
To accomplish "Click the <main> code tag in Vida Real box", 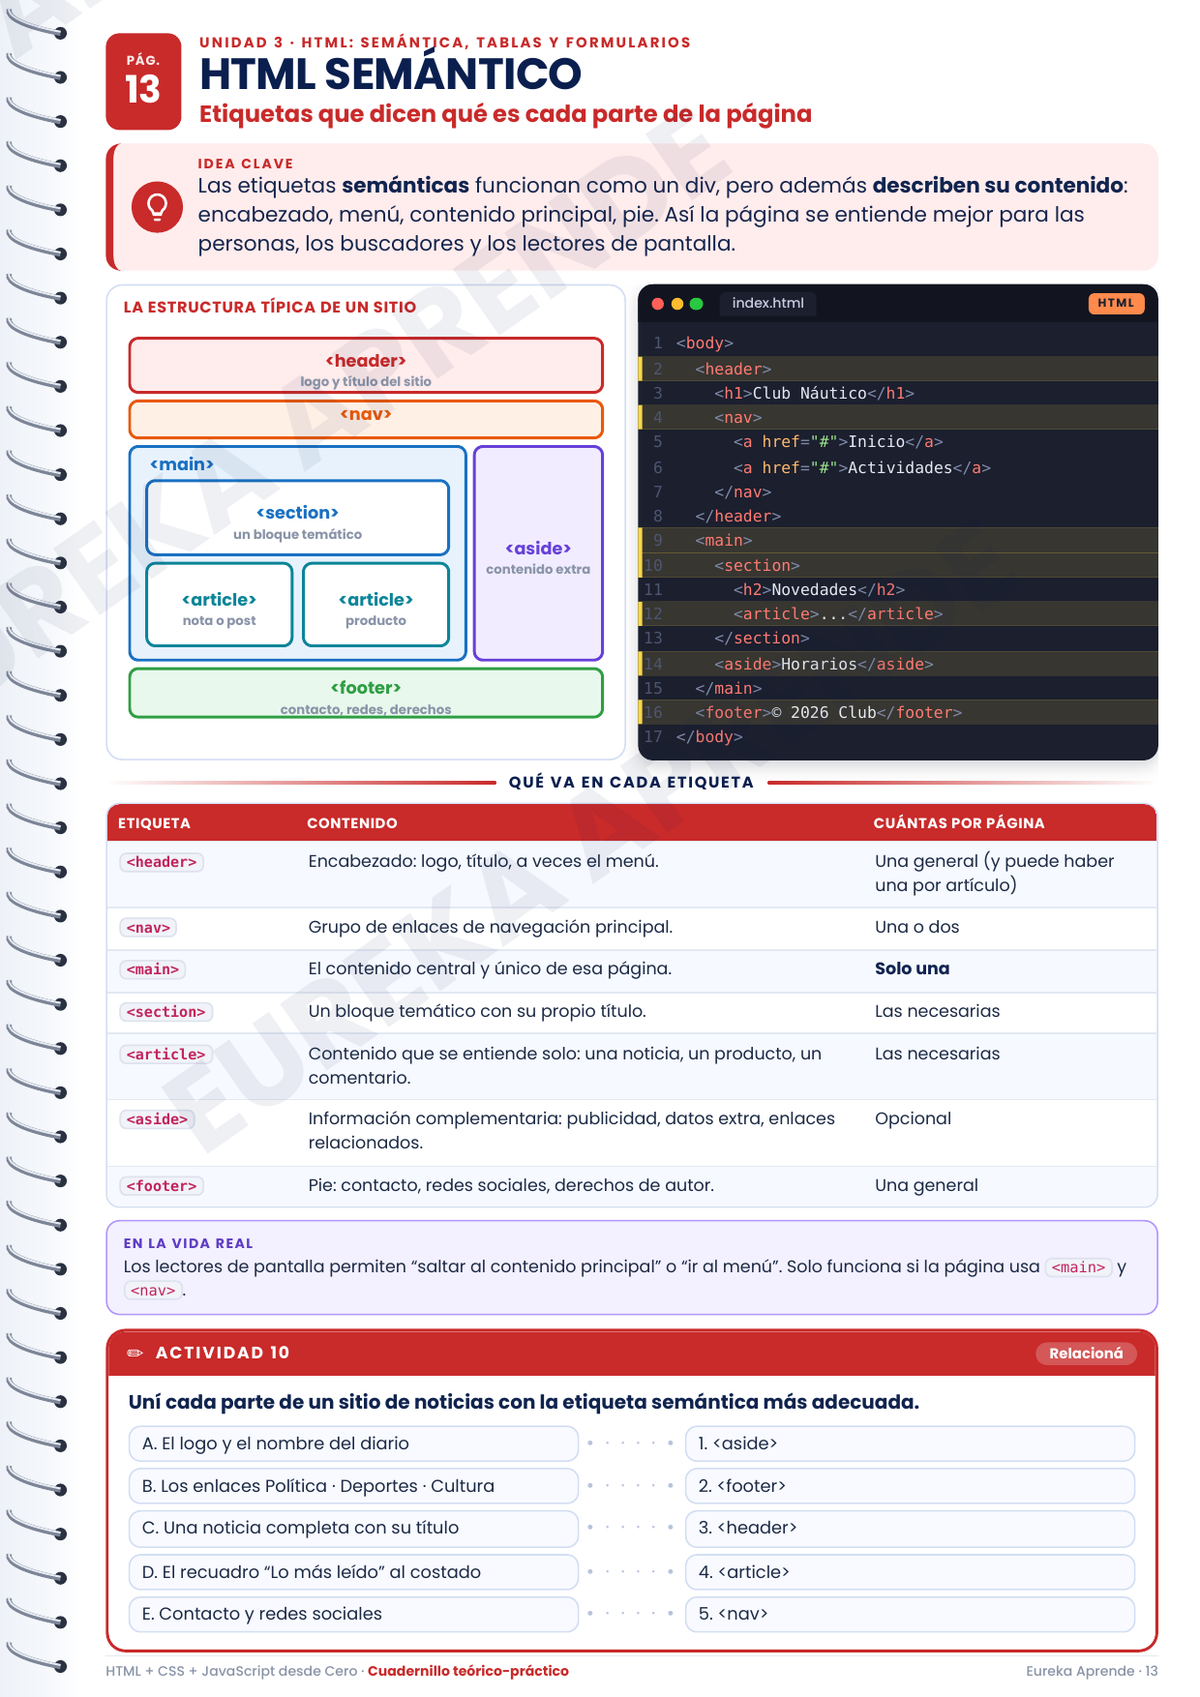I will [1078, 1267].
